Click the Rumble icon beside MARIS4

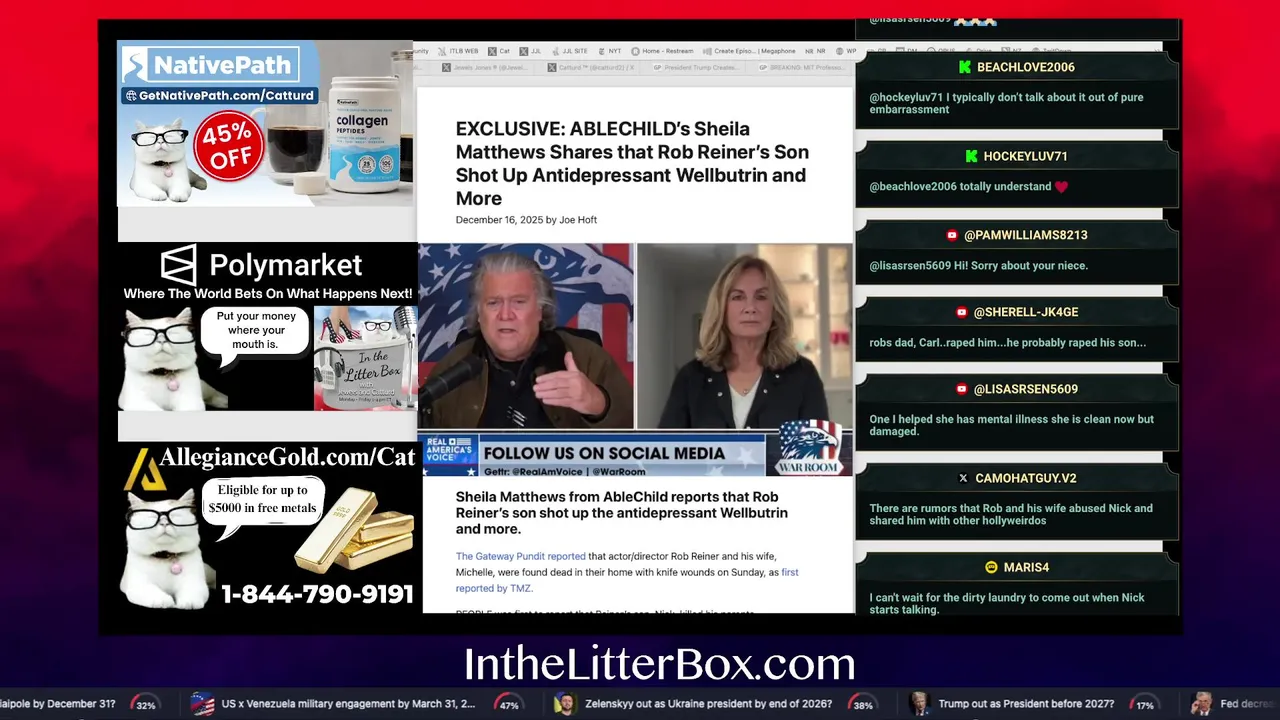coord(991,567)
